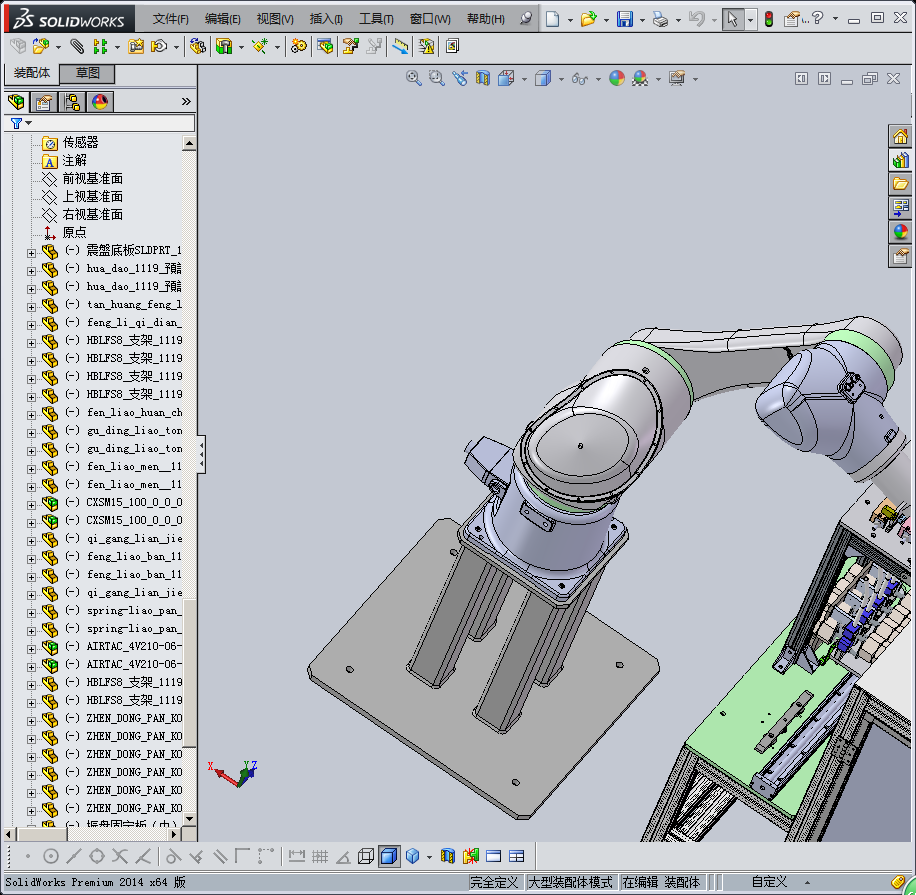
Task: Click the Print icon in toolbar
Action: point(659,19)
